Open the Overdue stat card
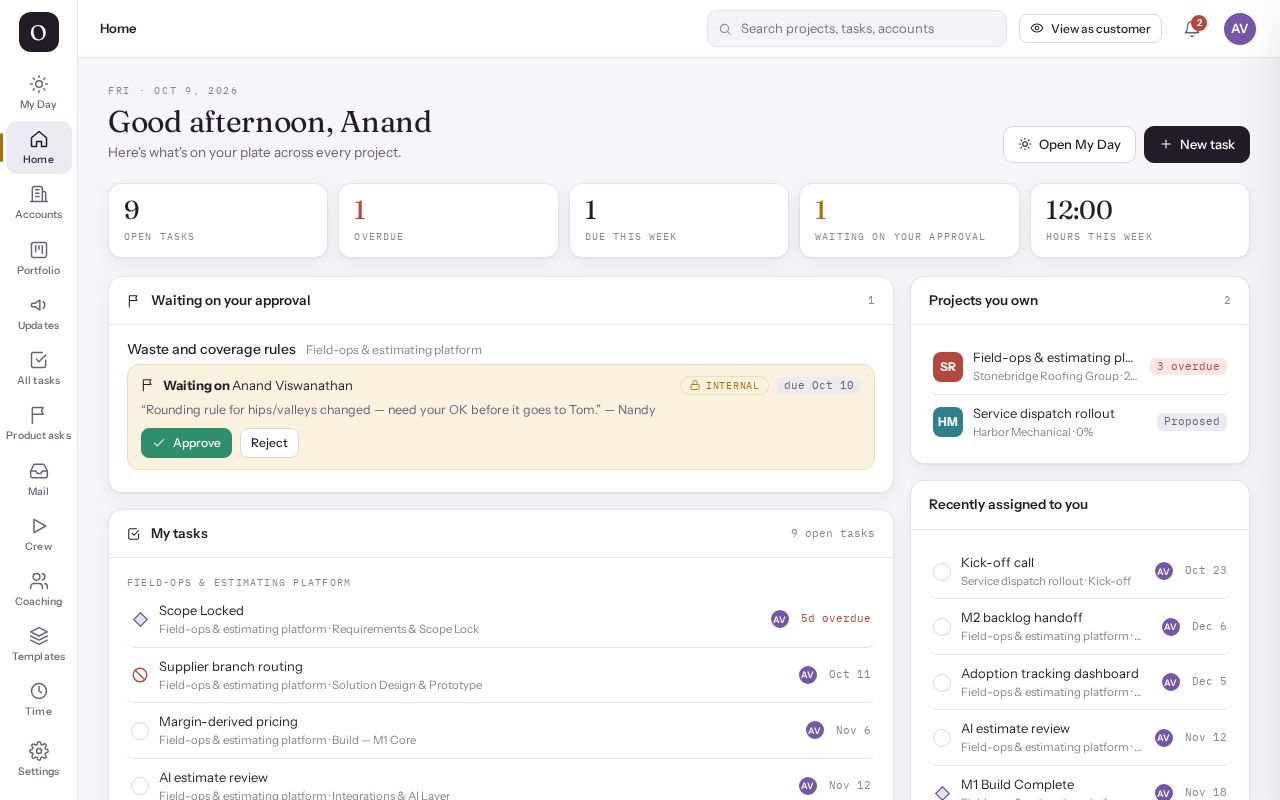This screenshot has width=1280, height=800. click(448, 220)
